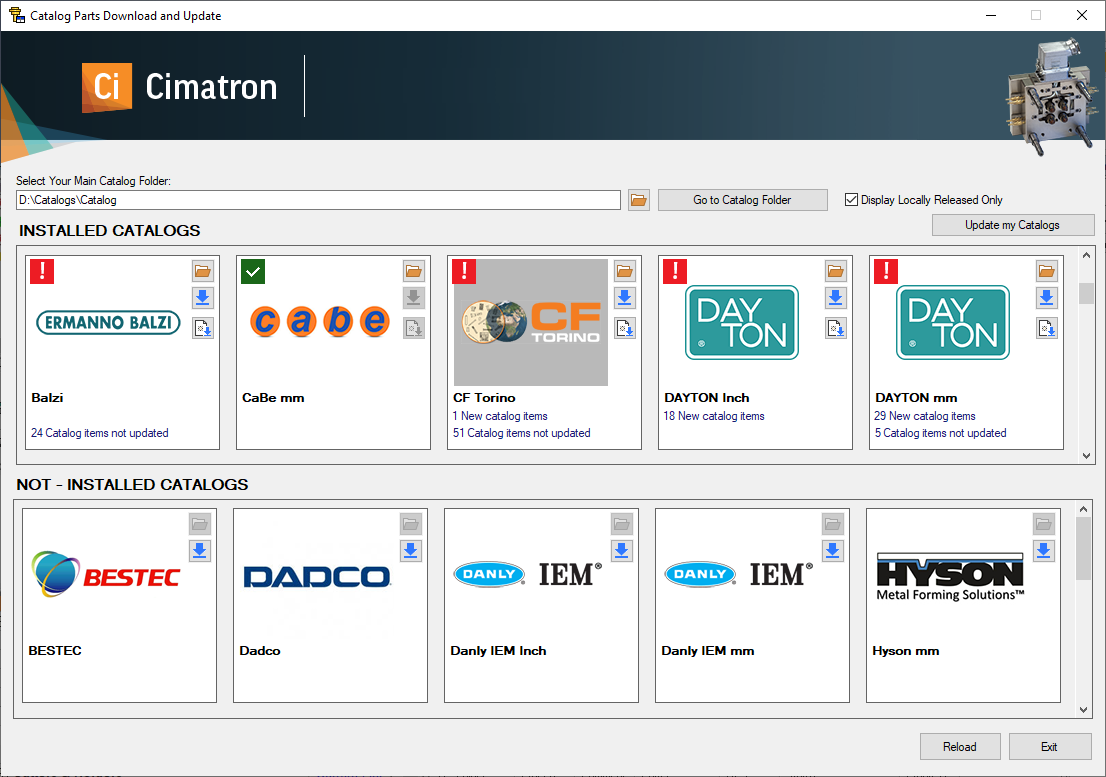
Task: Click the Exit button
Action: click(1050, 747)
